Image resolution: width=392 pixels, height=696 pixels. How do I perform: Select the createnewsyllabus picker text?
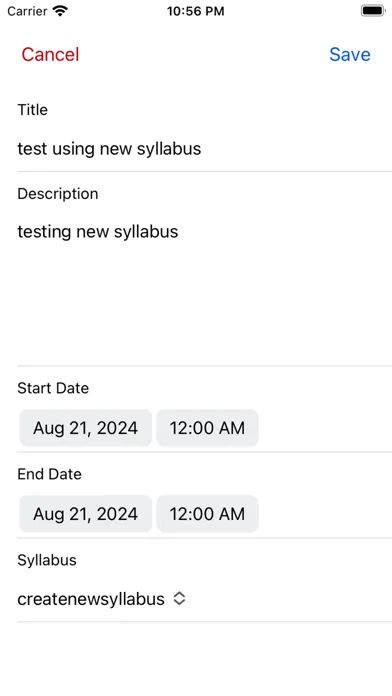pyautogui.click(x=91, y=599)
